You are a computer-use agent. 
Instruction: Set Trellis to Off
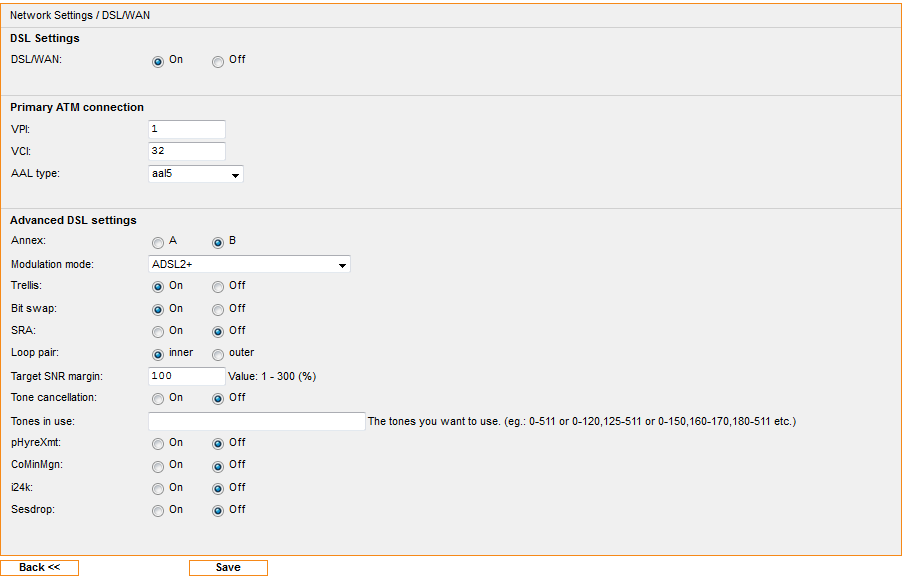coord(218,287)
